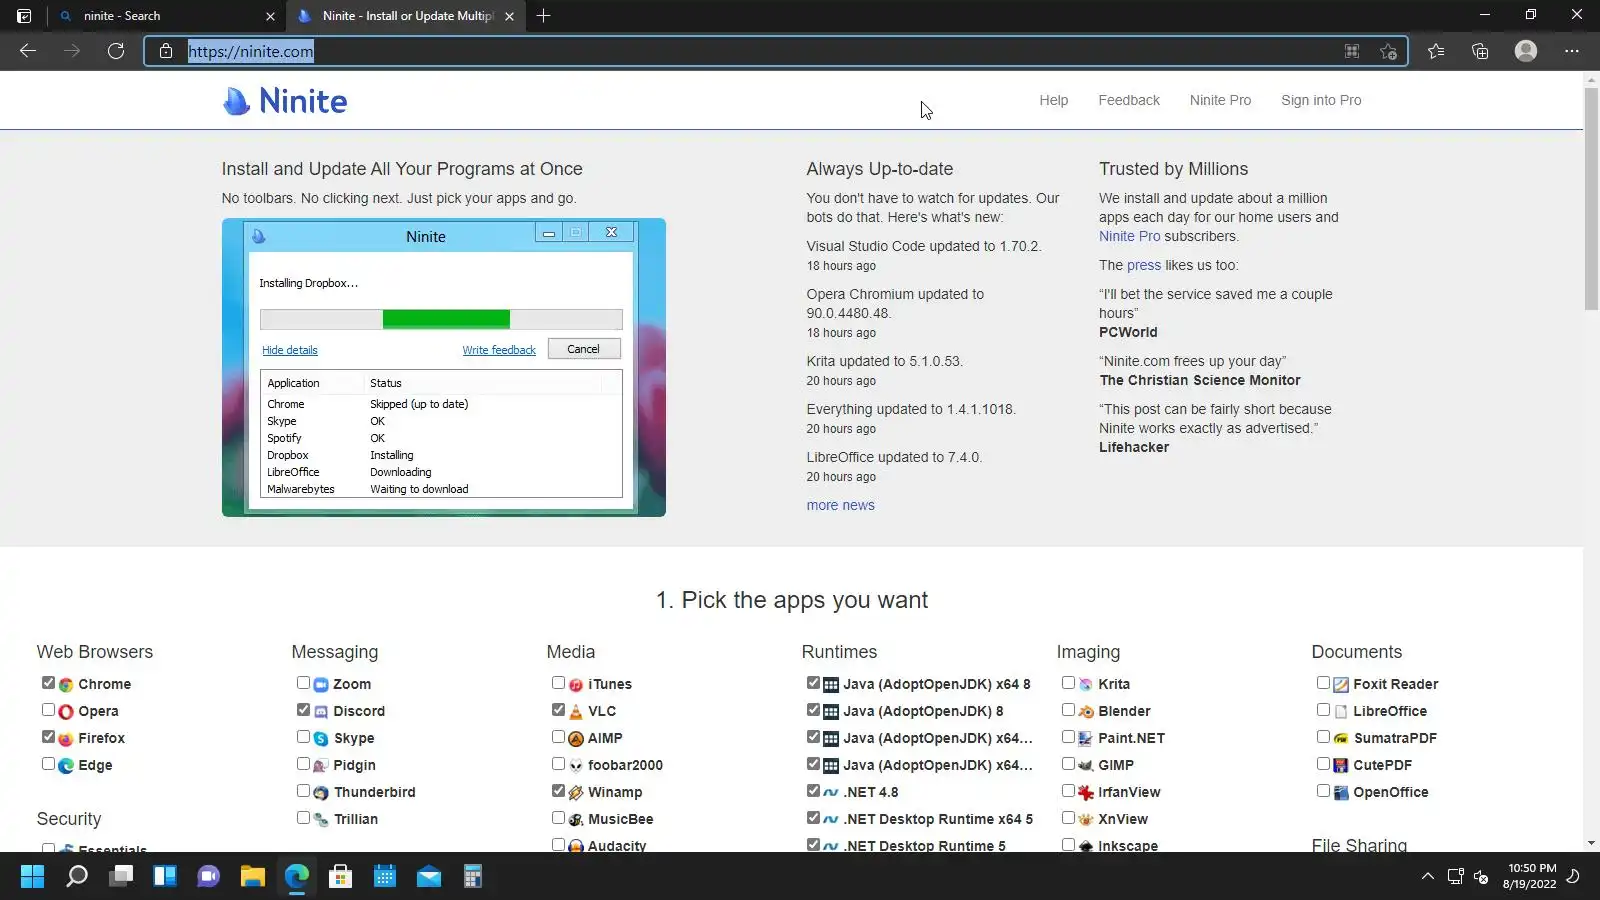
Task: Refresh the Ninite page
Action: [x=116, y=51]
